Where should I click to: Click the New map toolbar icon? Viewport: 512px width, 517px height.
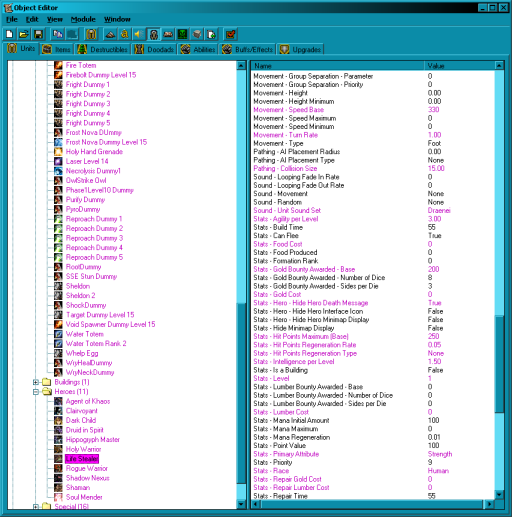coord(10,34)
